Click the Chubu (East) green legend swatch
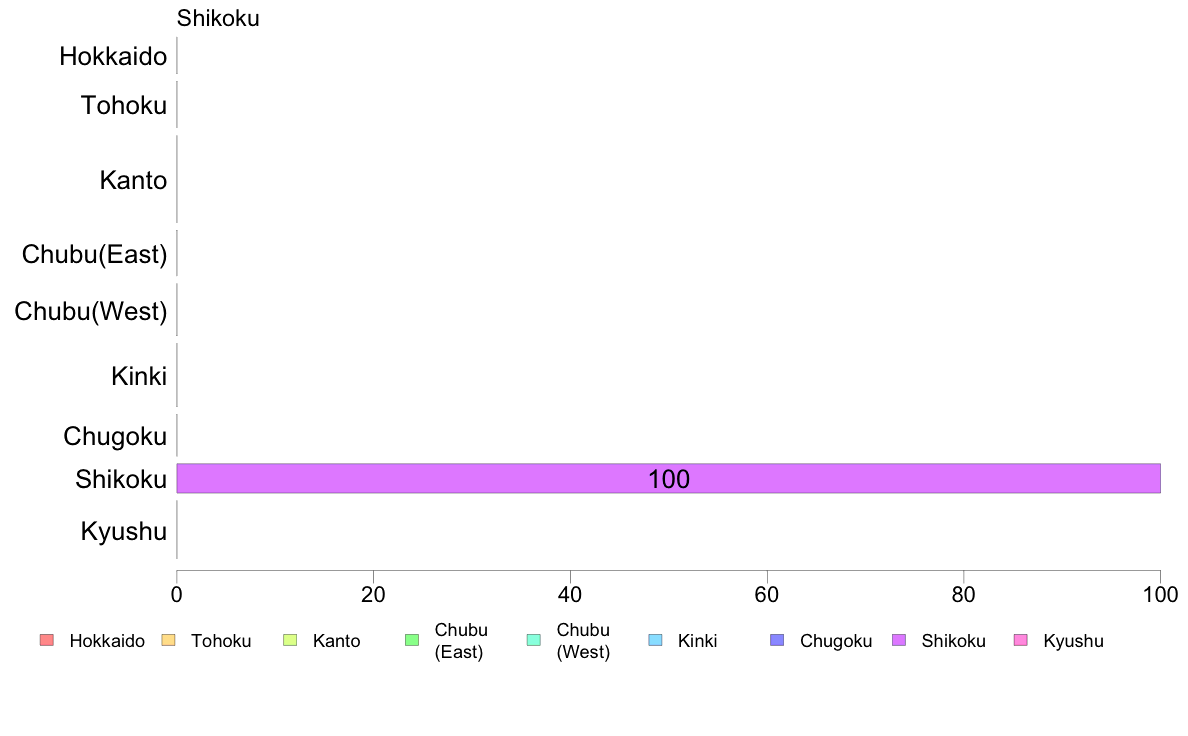1188x736 pixels. [412, 640]
